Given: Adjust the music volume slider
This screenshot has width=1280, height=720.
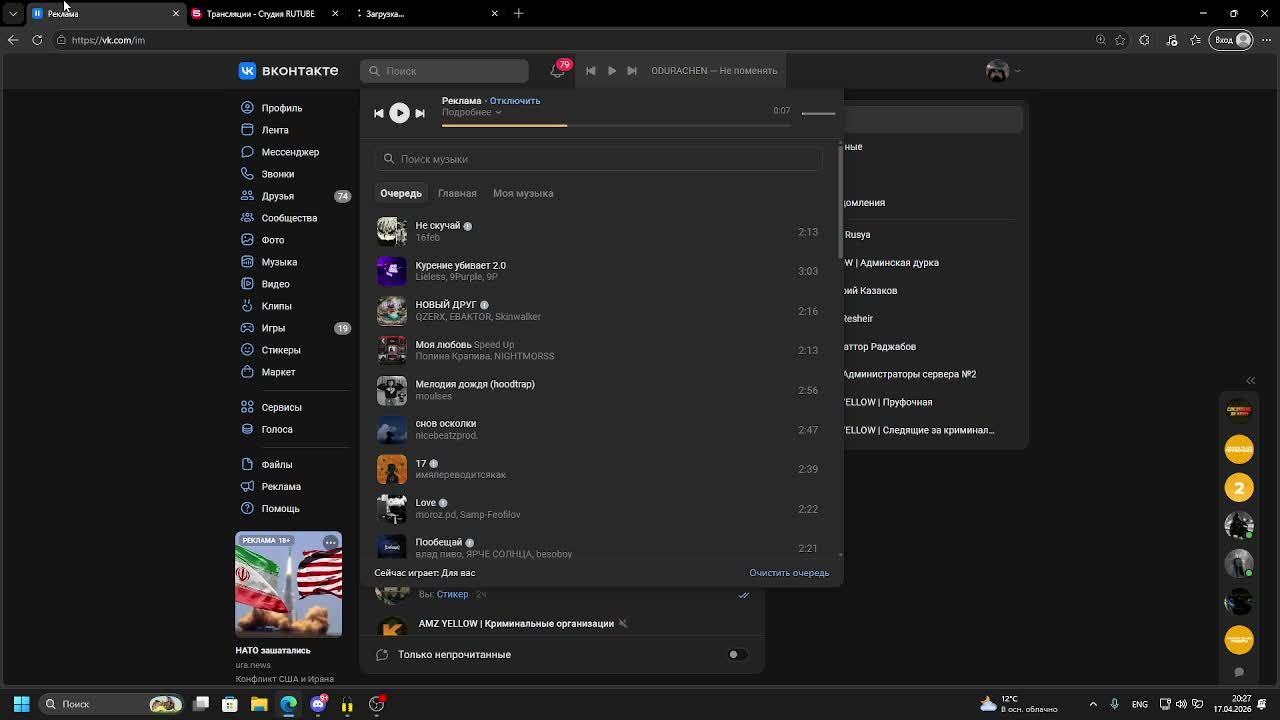Looking at the screenshot, I should [x=818, y=113].
